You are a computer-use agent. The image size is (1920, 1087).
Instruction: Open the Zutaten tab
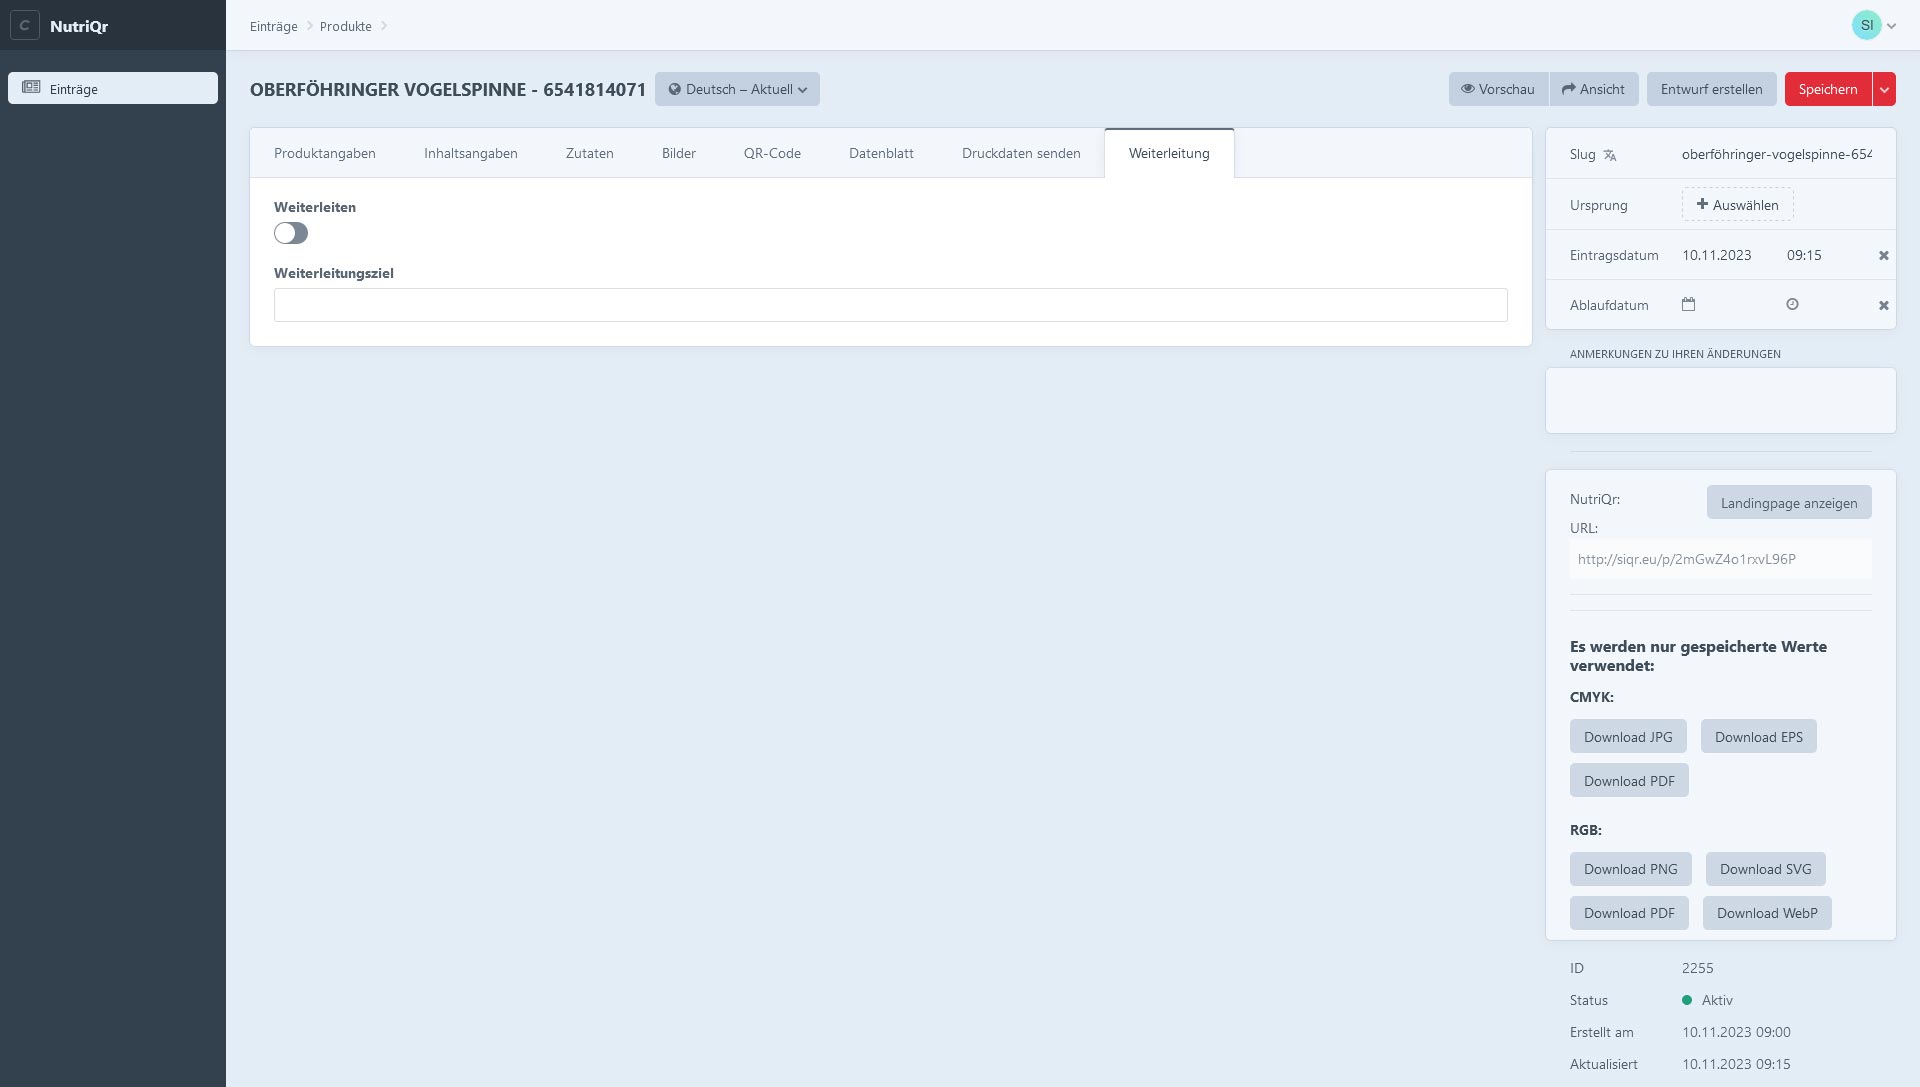pos(589,154)
